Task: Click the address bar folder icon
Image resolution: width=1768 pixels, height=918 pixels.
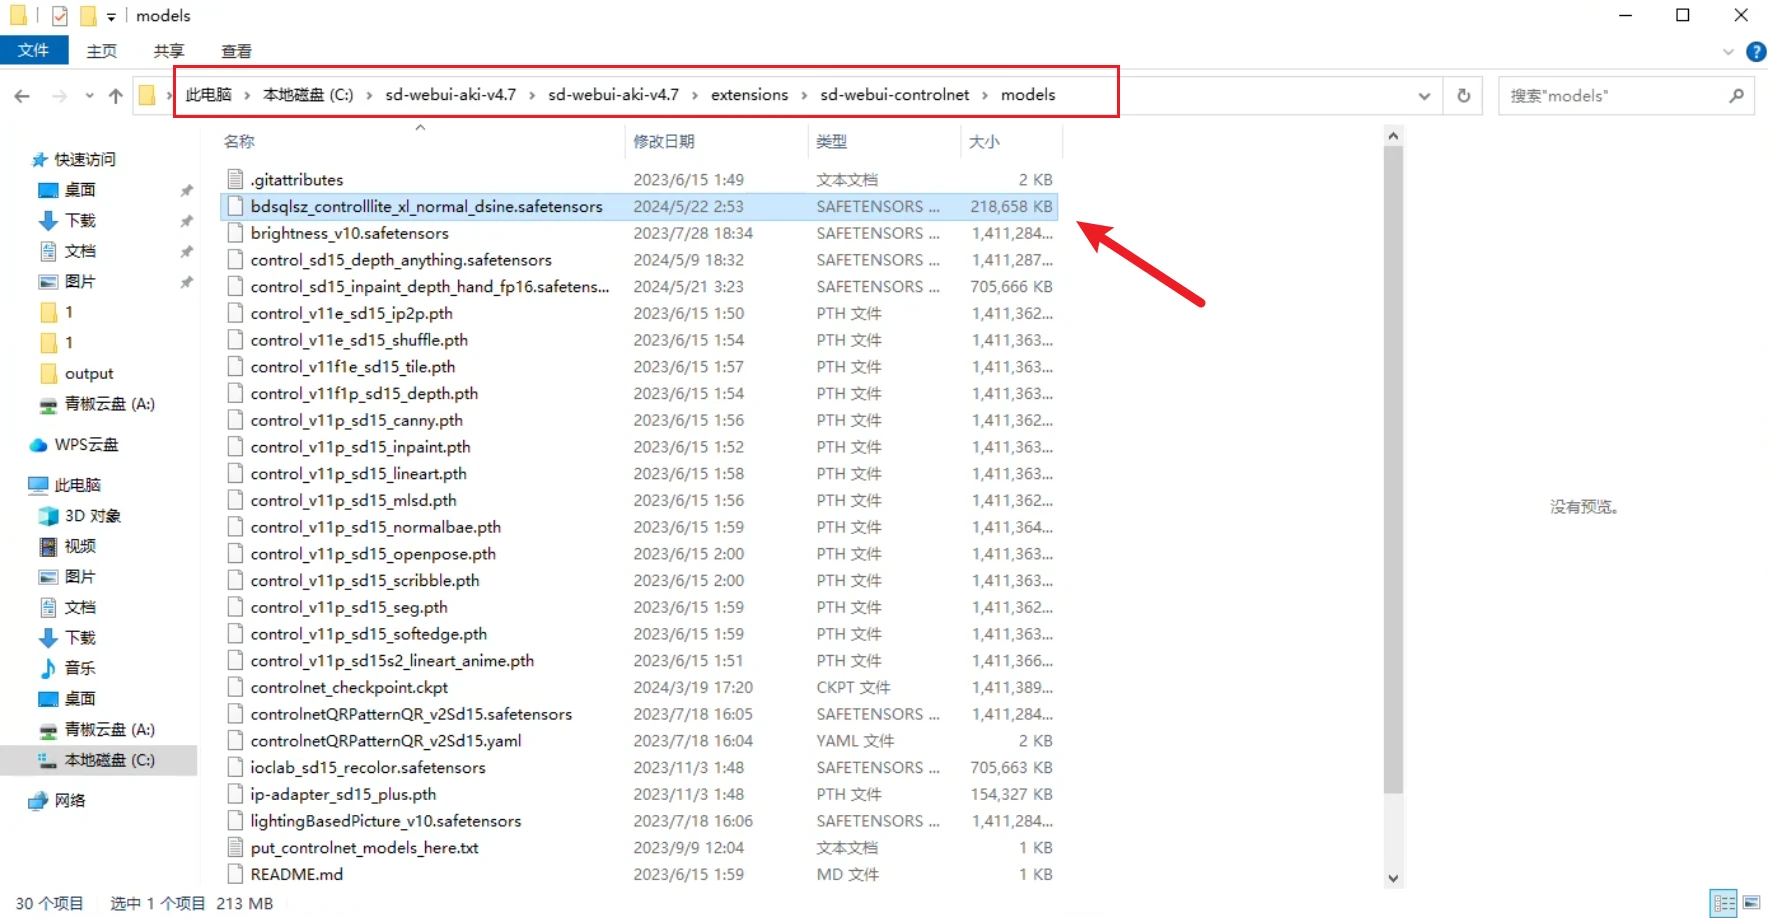Action: [147, 96]
